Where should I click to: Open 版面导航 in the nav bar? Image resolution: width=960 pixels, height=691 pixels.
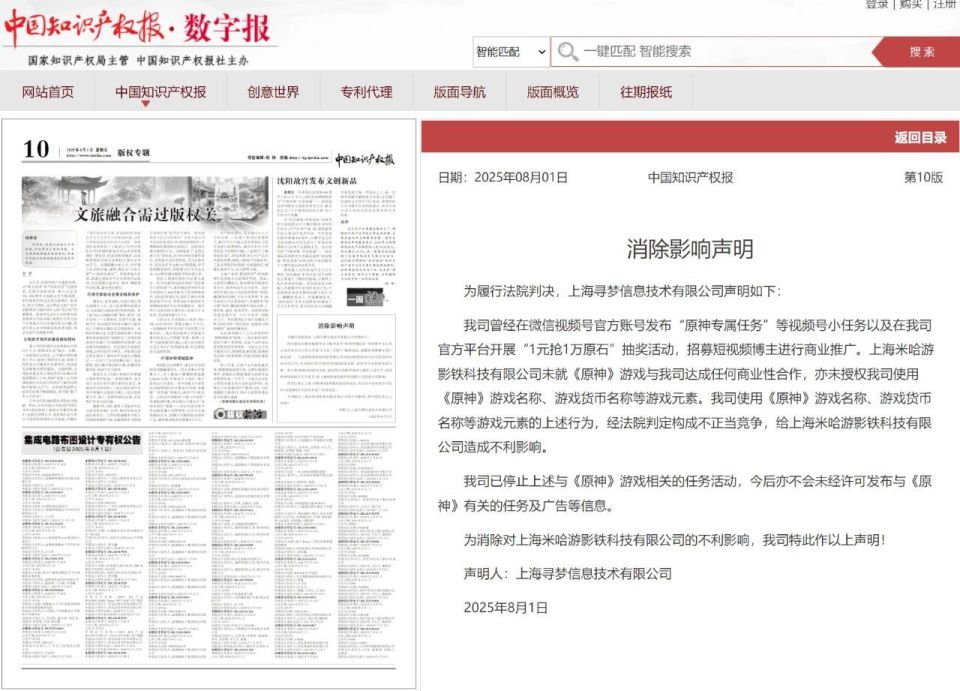click(459, 92)
